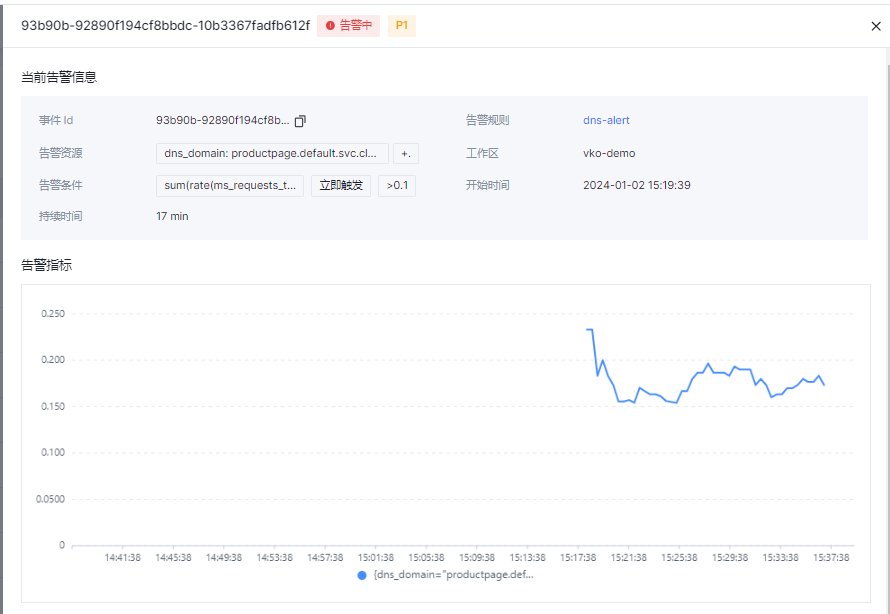Click the full alert Id in header
This screenshot has width=890, height=614.
165,26
